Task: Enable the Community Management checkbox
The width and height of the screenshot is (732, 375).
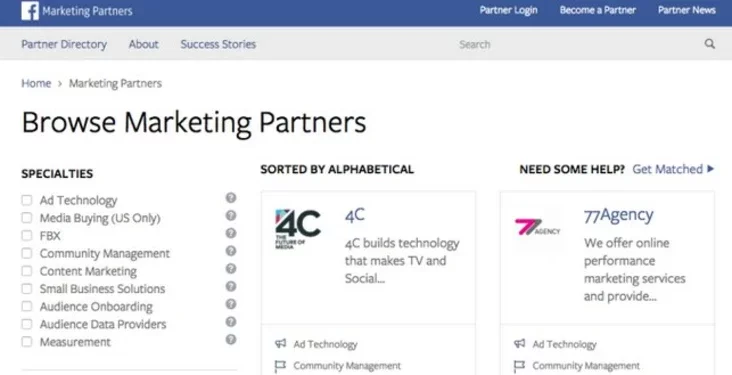Action: tap(27, 253)
